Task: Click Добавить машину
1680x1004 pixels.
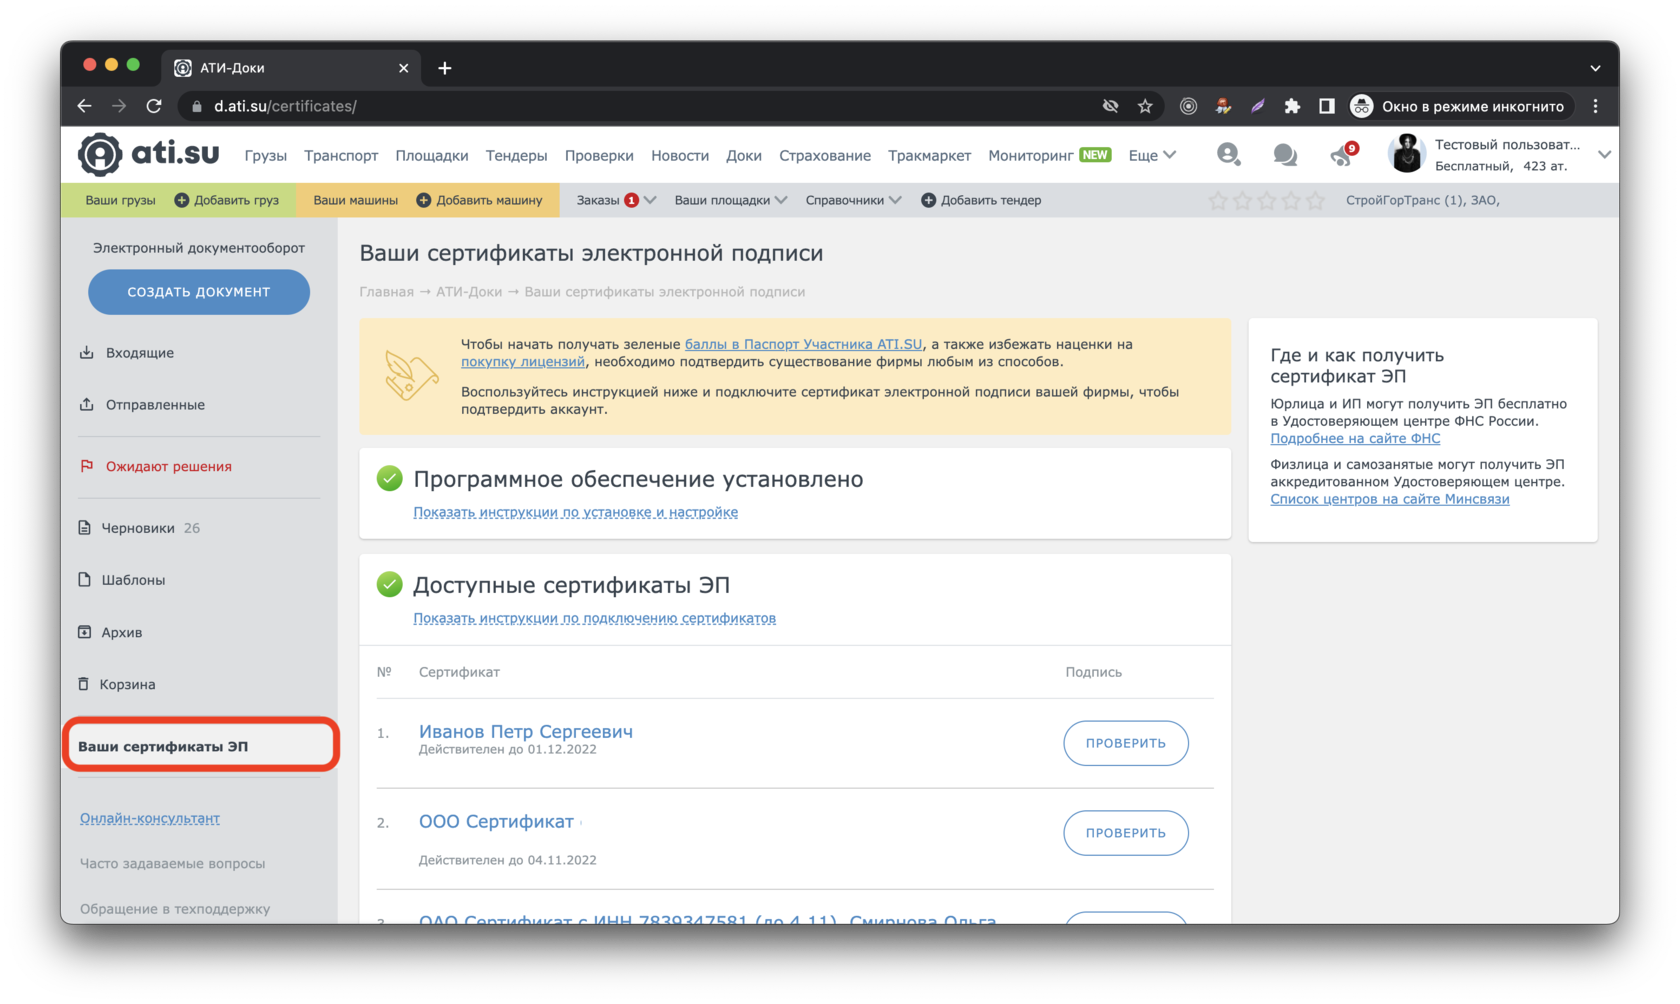Action: pos(479,200)
